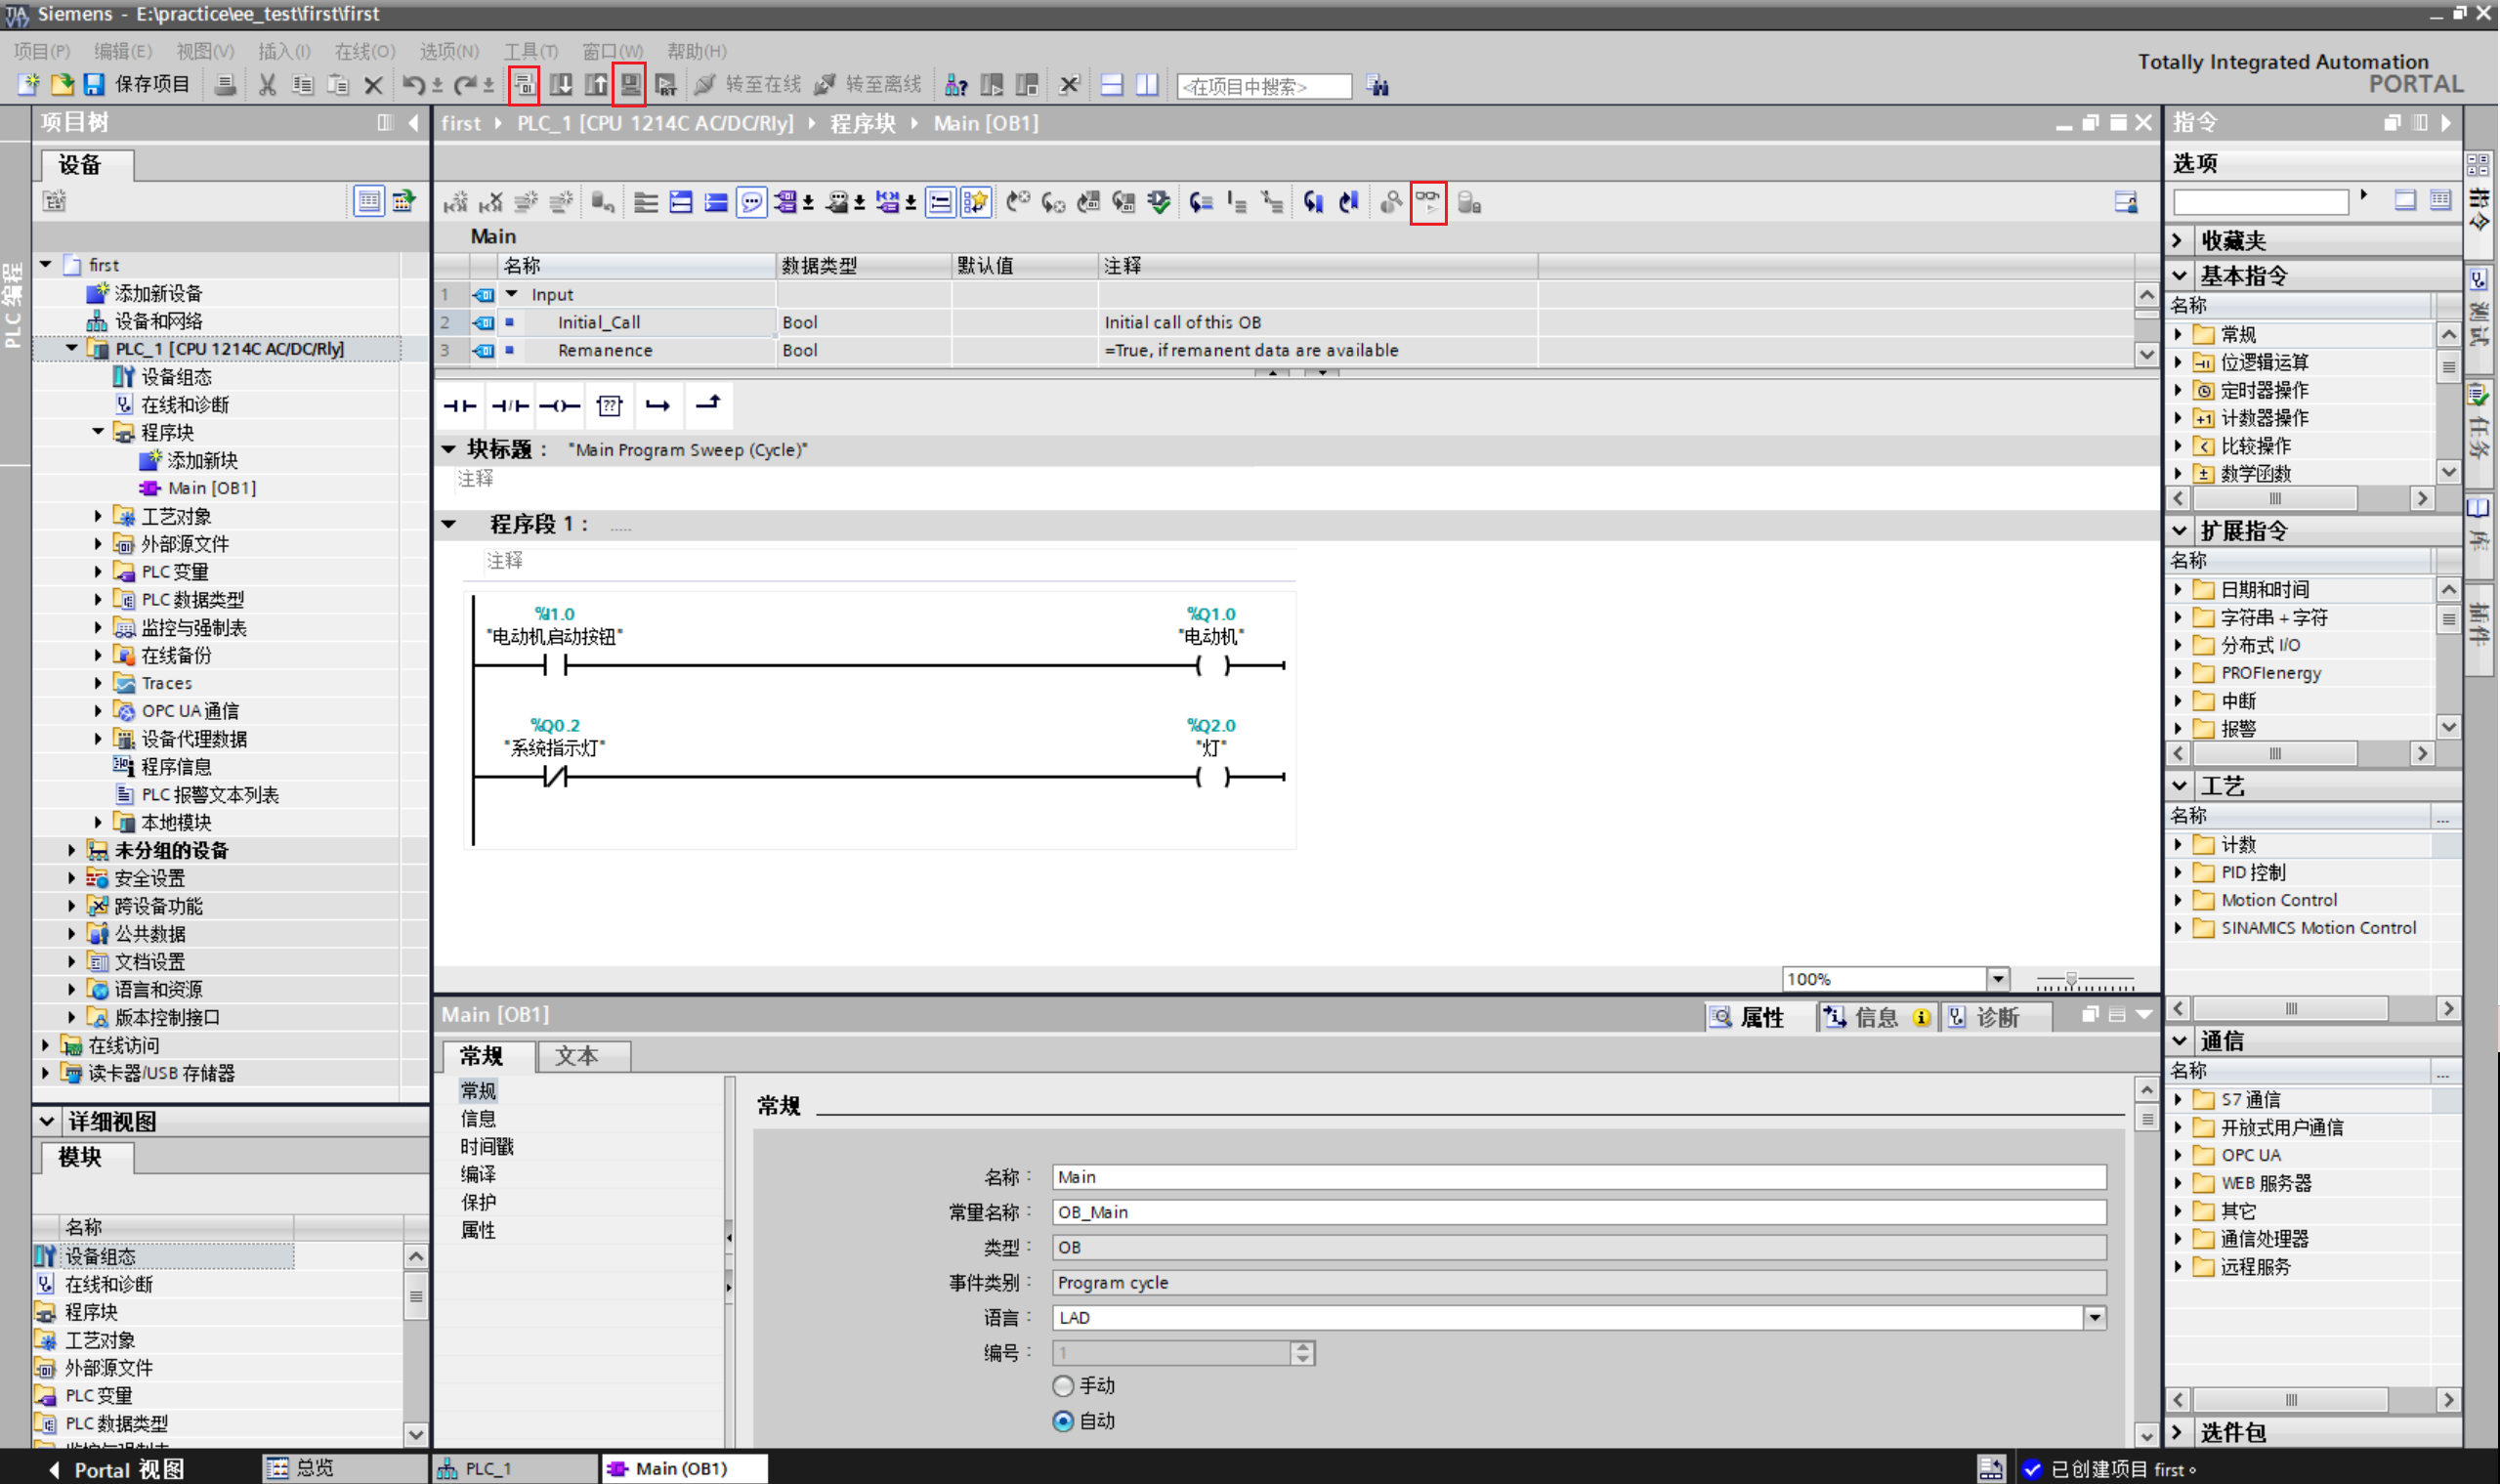The width and height of the screenshot is (2500, 1484).
Task: Click Download to device toolbar icon
Action: (x=561, y=85)
